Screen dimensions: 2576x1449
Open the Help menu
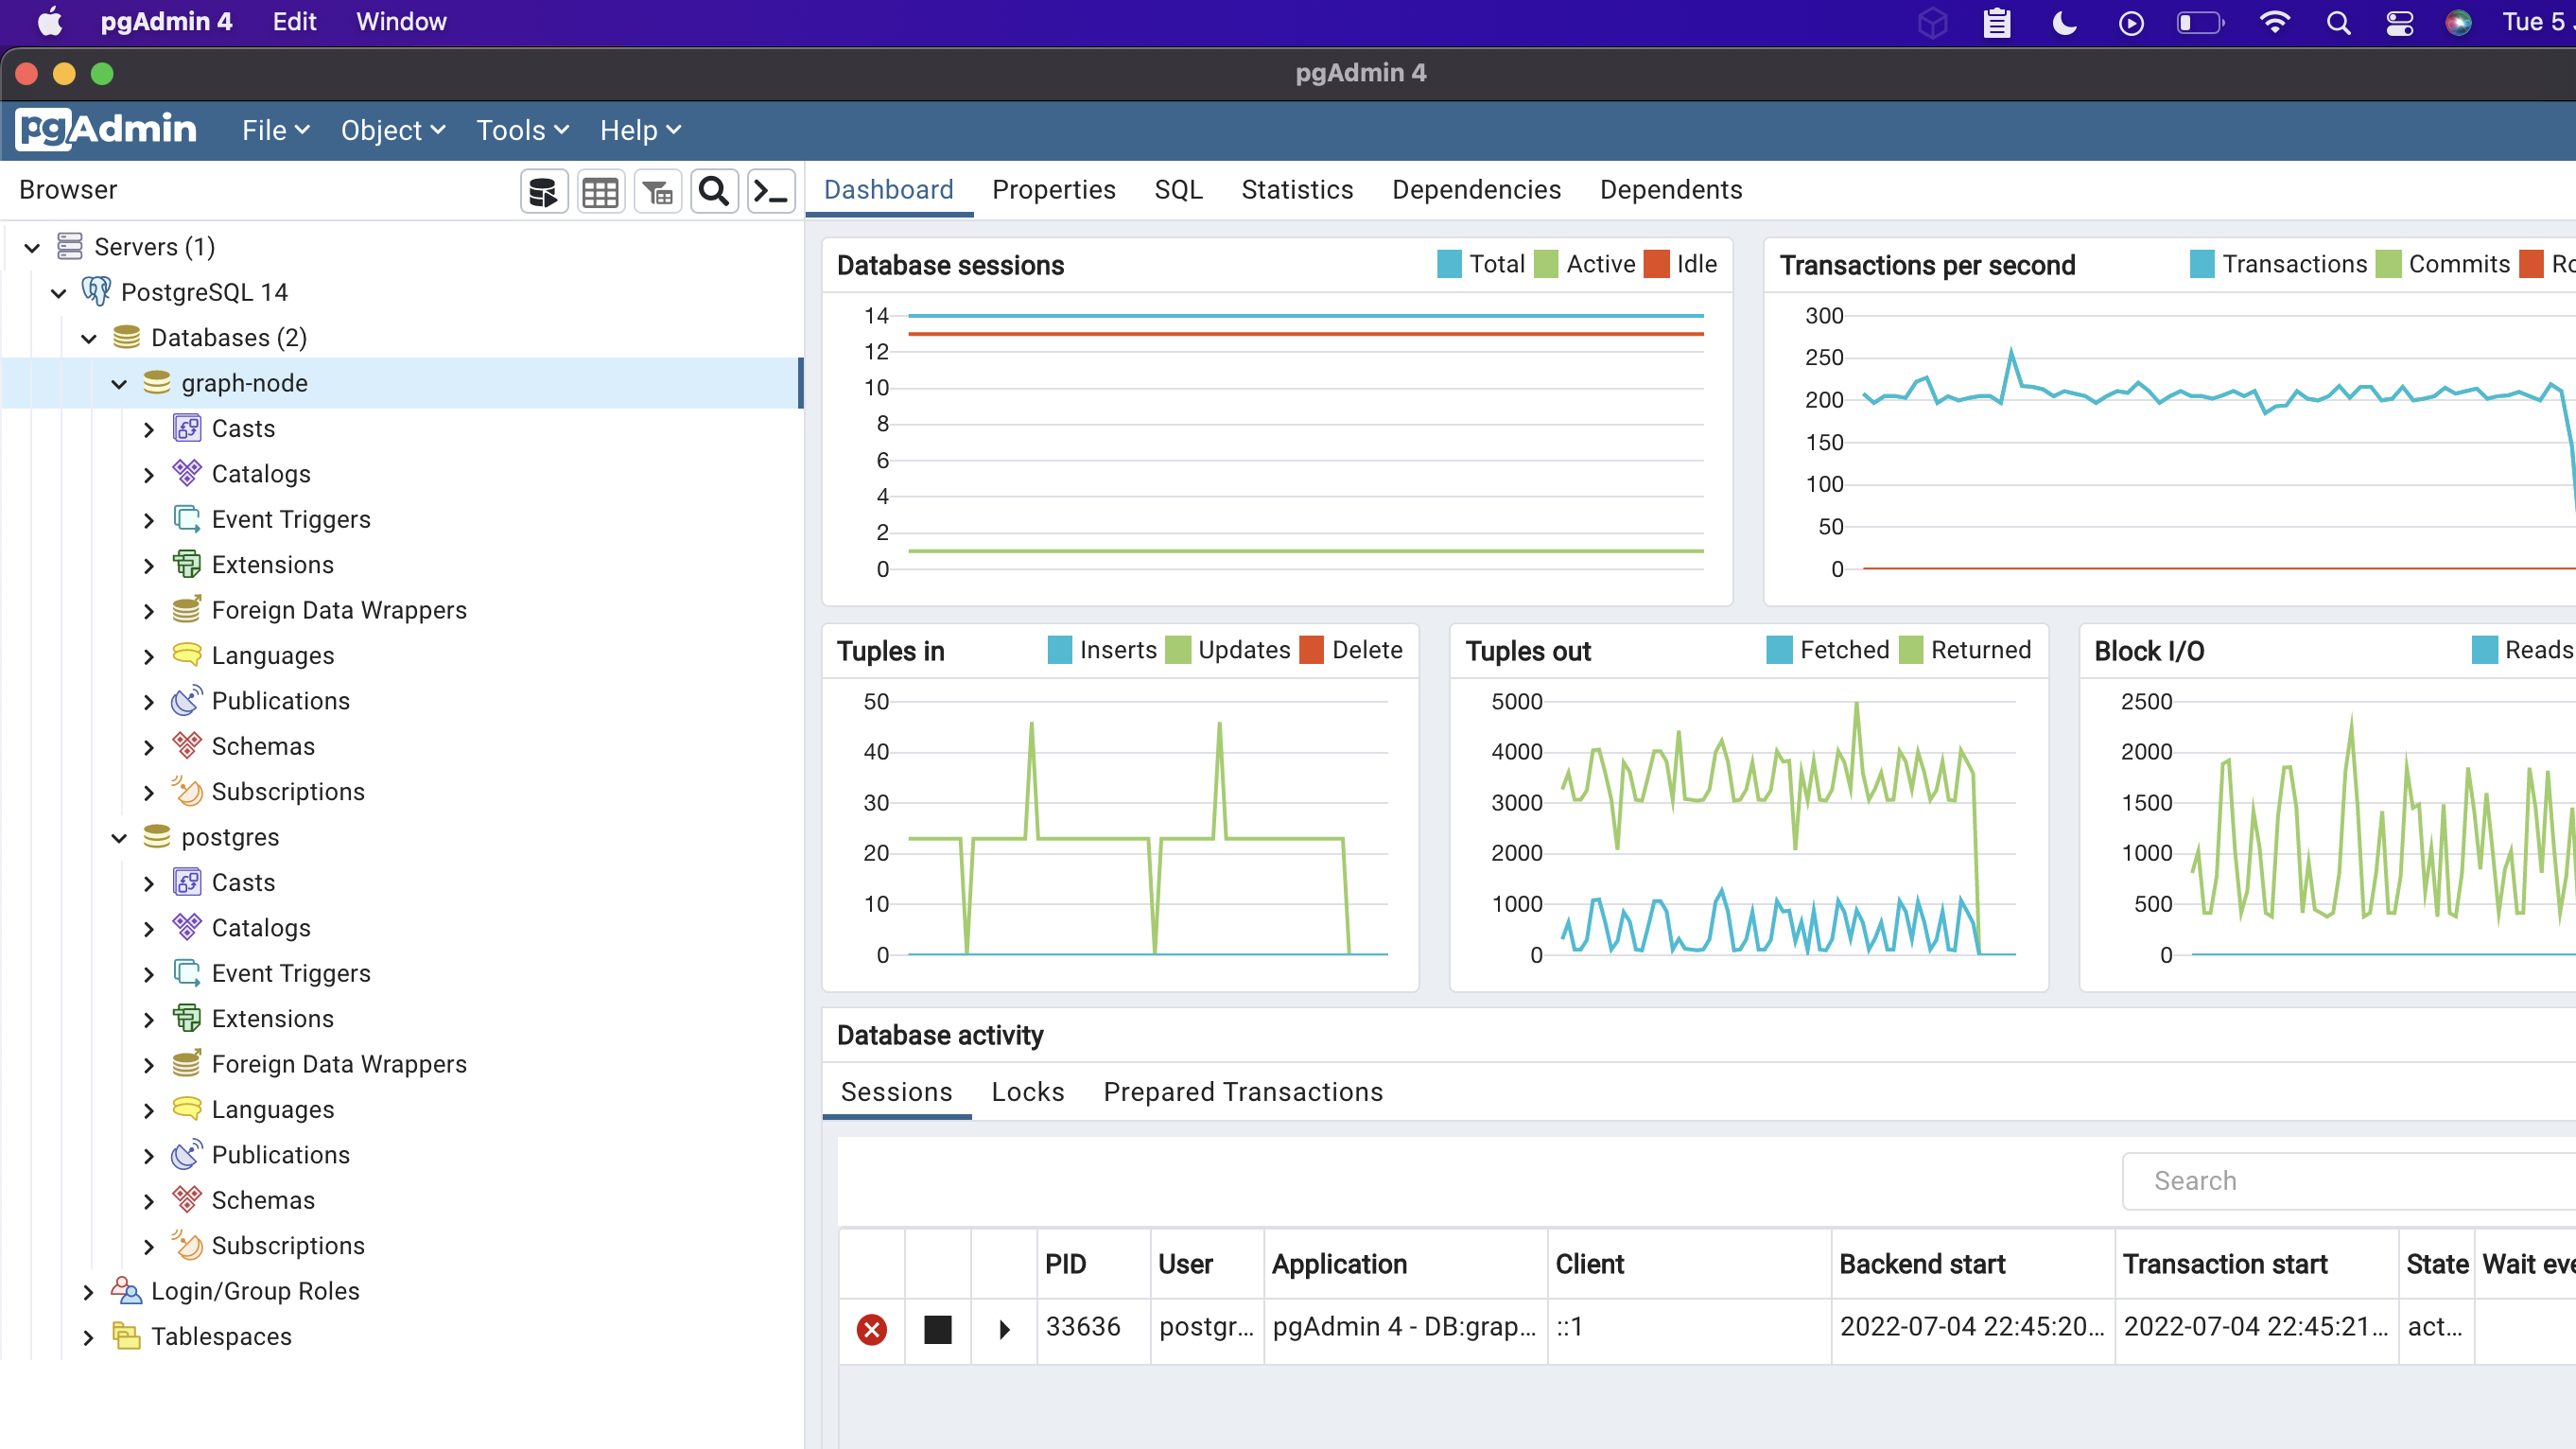(640, 130)
